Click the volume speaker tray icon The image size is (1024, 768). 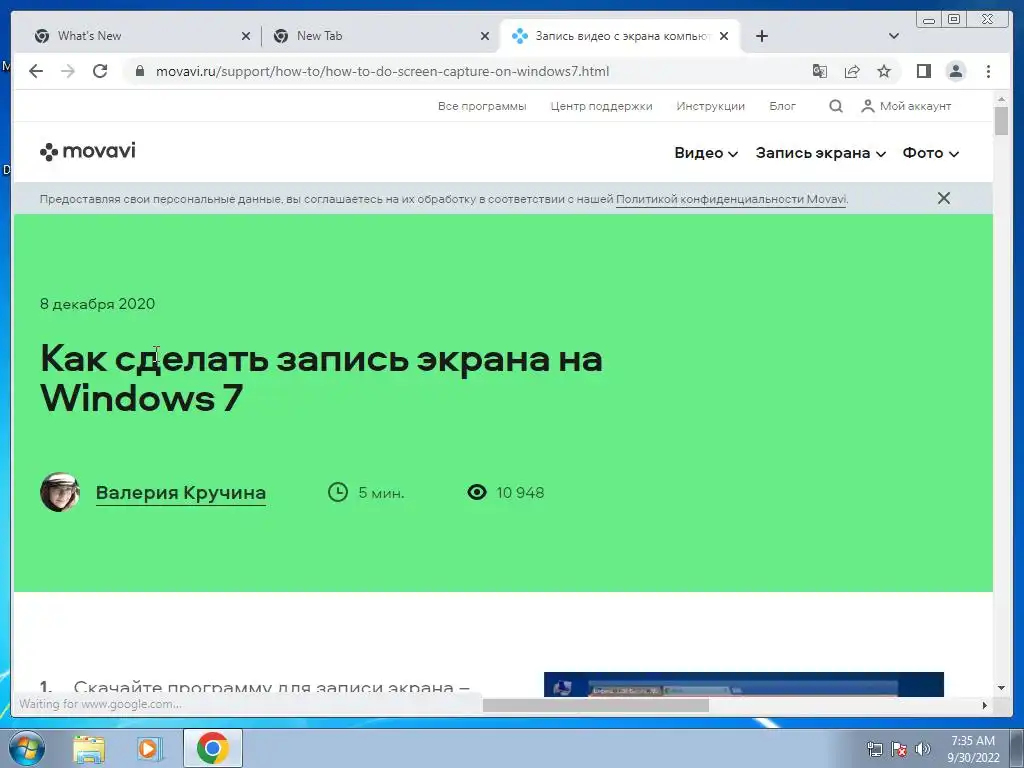point(923,749)
